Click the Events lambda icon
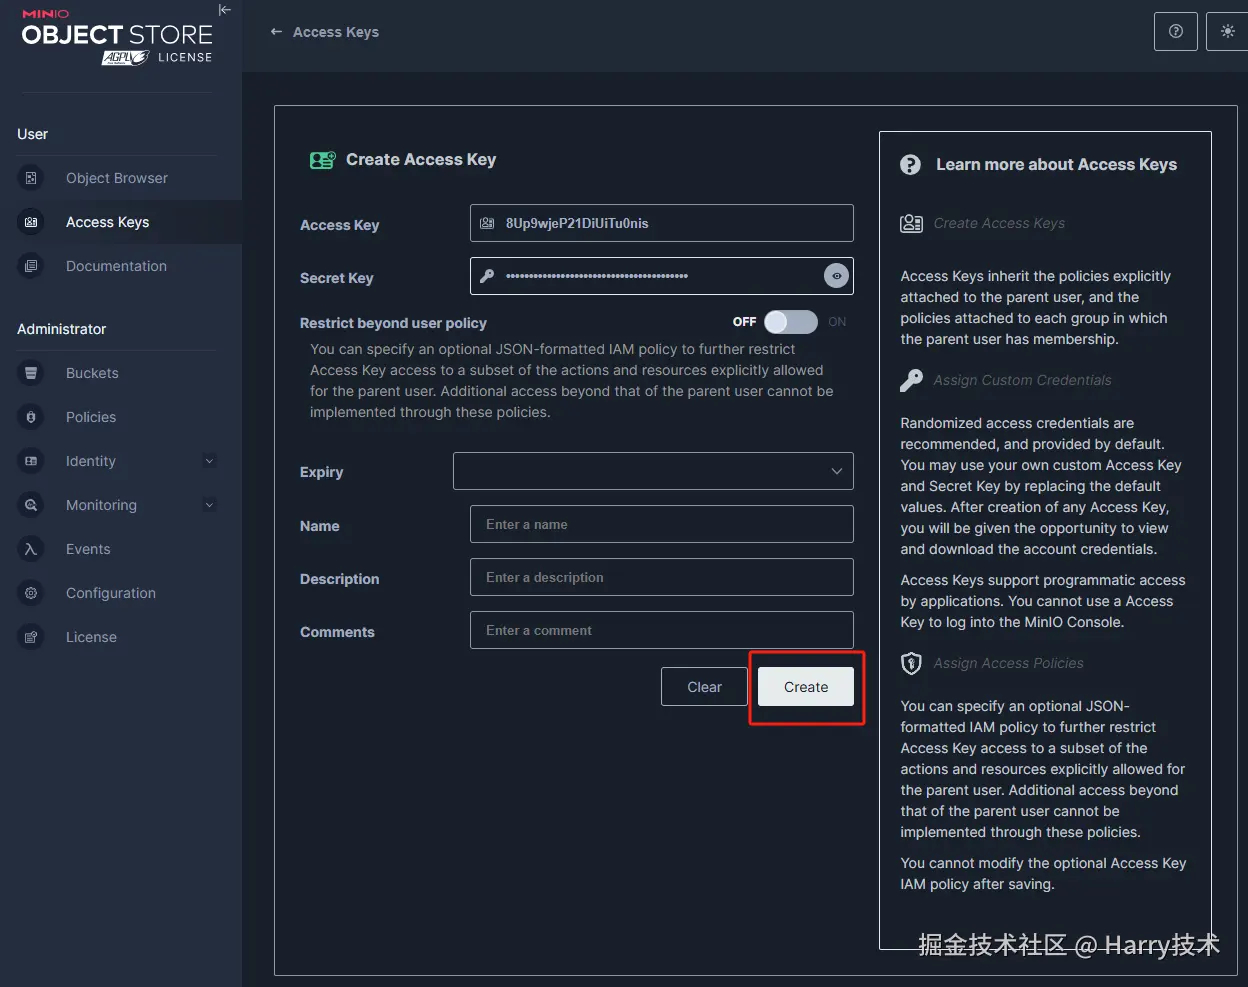 coord(31,549)
